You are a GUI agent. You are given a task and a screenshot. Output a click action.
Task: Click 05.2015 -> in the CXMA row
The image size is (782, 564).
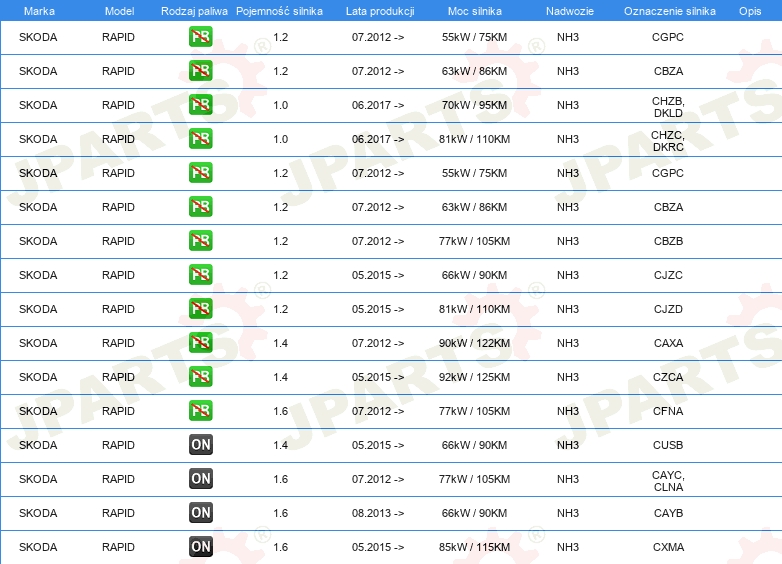(x=378, y=547)
